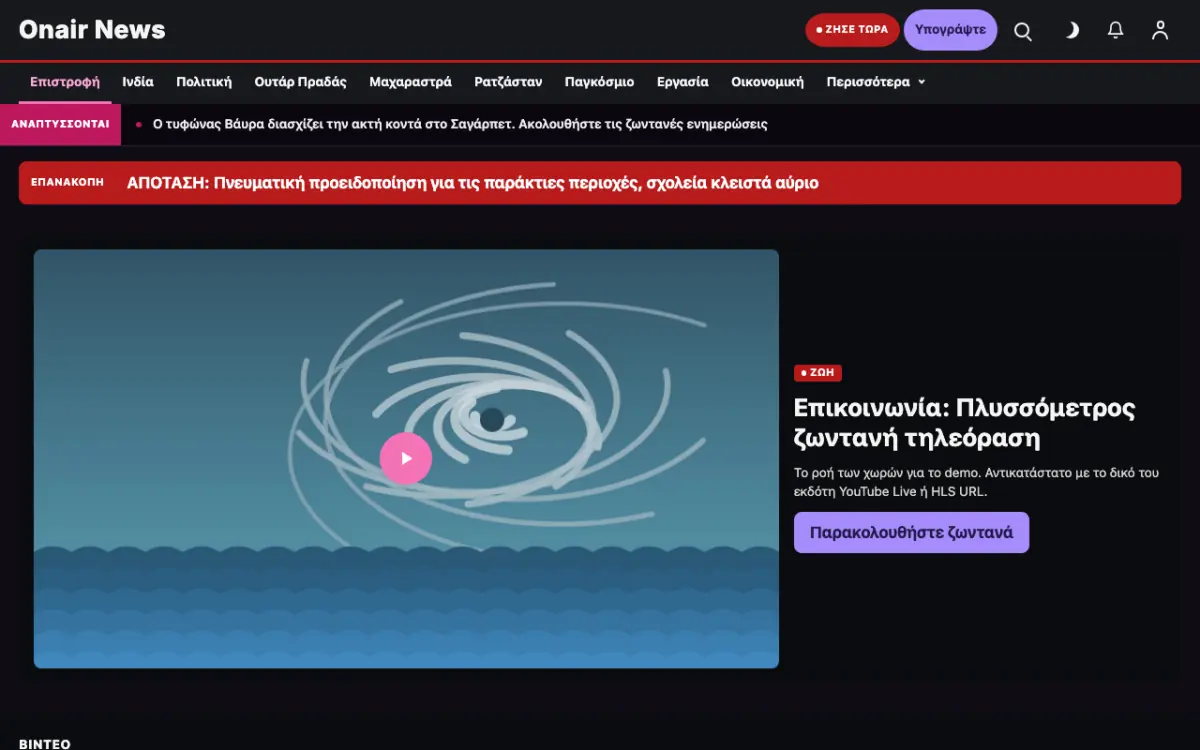The width and height of the screenshot is (1200, 750).
Task: Click the cyclone video thumbnail image
Action: (x=406, y=458)
